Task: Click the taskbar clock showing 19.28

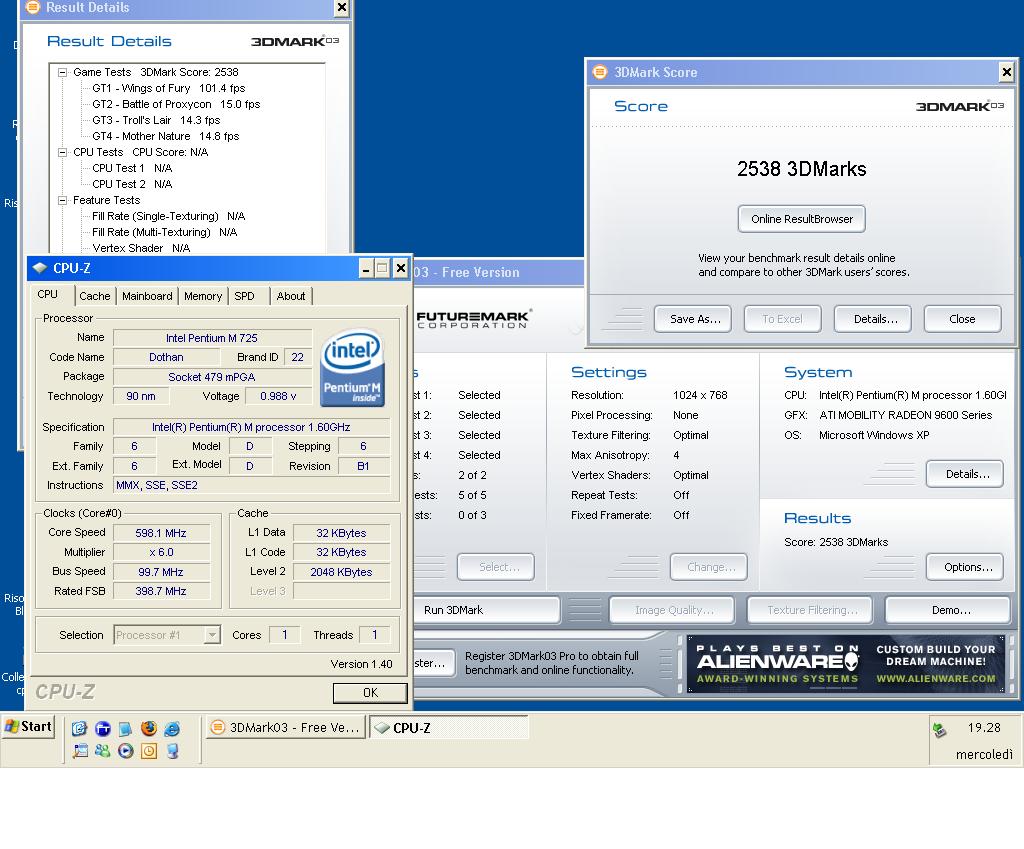Action: click(984, 727)
